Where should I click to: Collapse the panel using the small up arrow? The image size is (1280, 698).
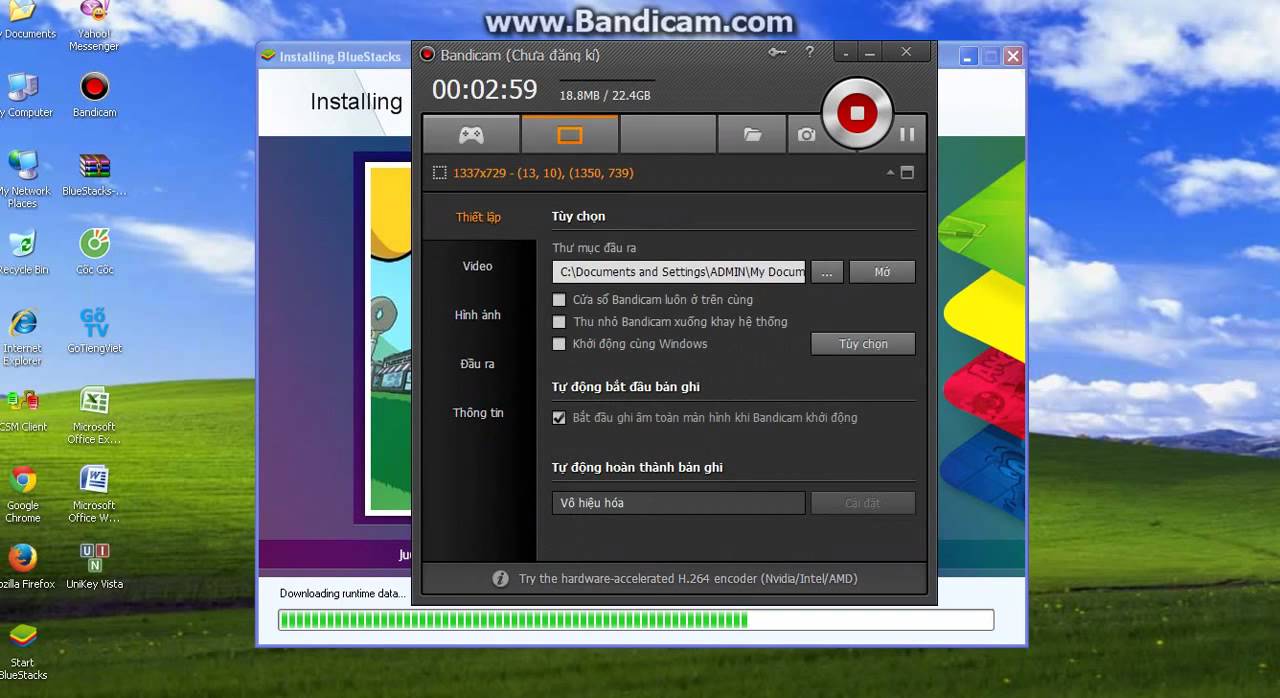pos(890,173)
